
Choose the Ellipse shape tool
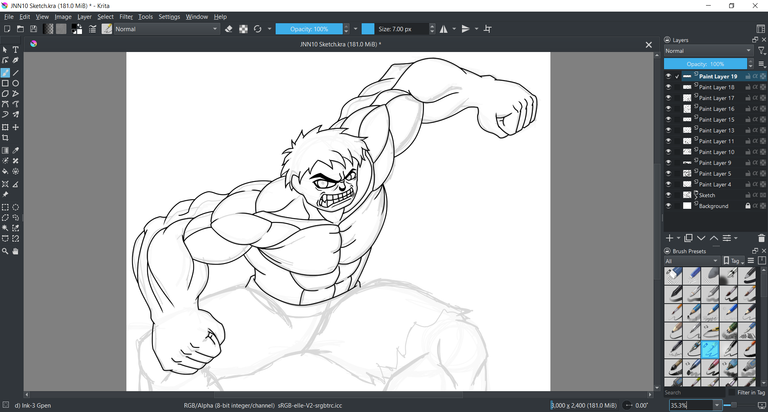(16, 83)
